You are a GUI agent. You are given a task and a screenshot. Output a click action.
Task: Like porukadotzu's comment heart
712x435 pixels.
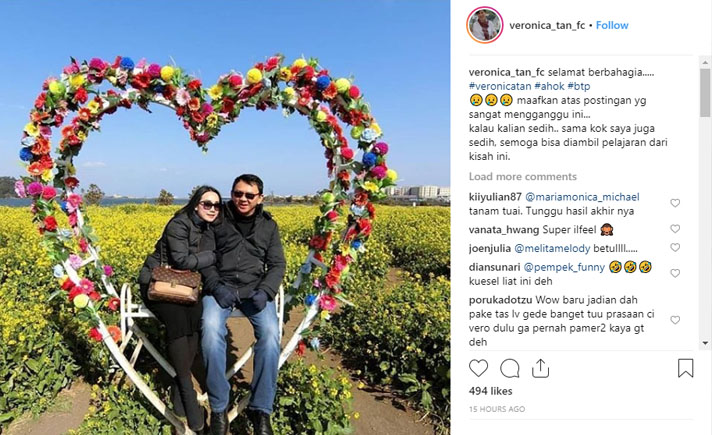(675, 320)
